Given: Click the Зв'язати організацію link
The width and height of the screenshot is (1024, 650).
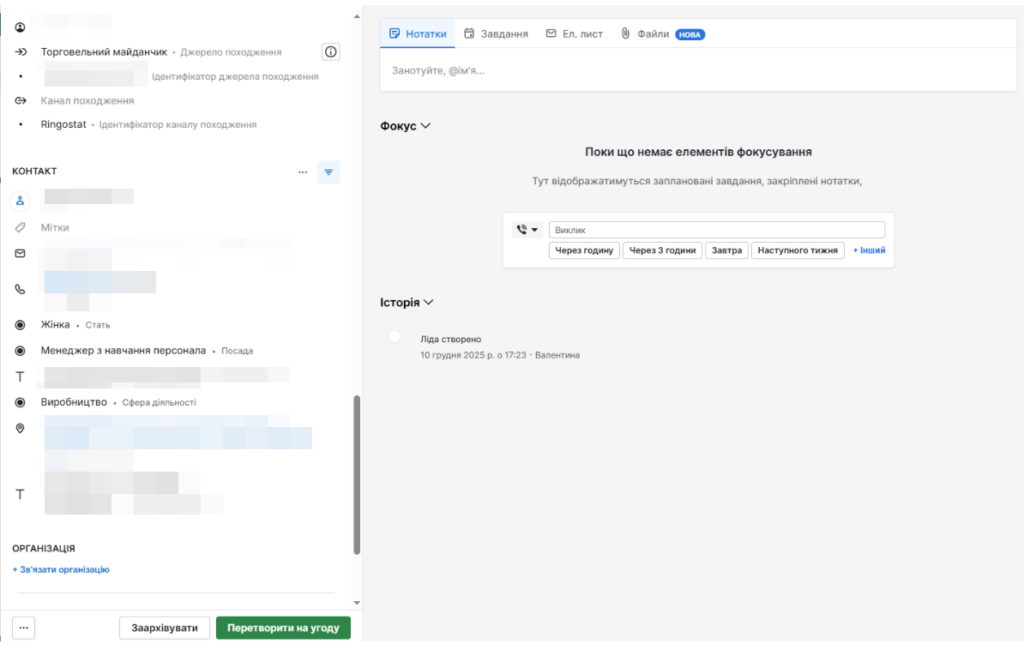Looking at the screenshot, I should (59, 569).
